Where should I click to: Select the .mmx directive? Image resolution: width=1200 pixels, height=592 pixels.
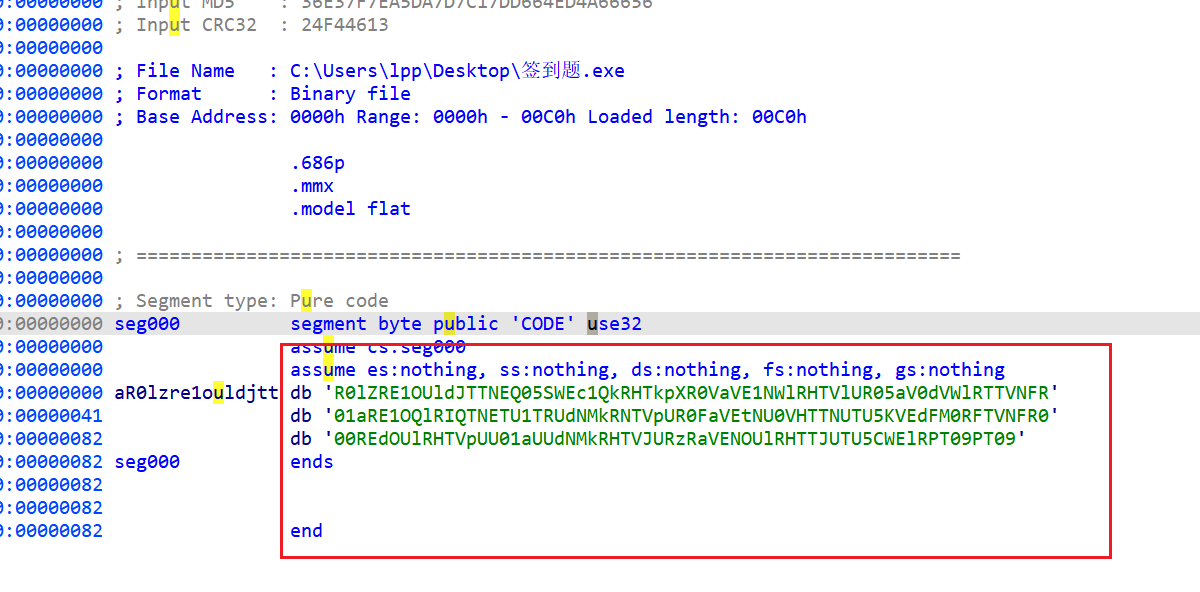[x=311, y=185]
